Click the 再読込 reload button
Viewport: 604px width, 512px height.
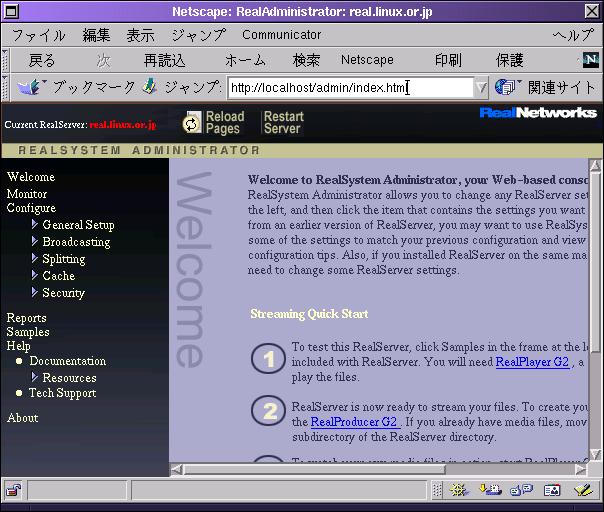point(164,60)
